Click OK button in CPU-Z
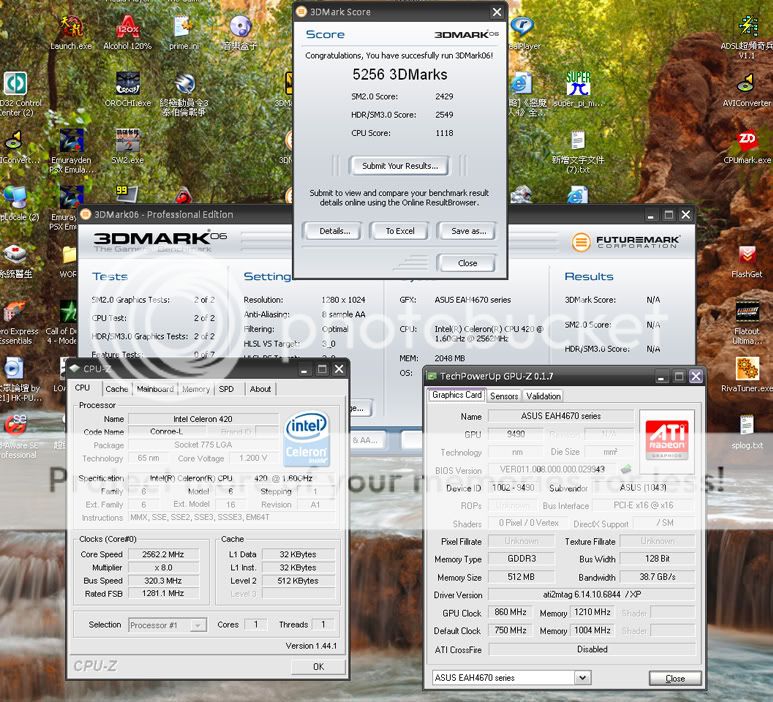 click(x=318, y=667)
